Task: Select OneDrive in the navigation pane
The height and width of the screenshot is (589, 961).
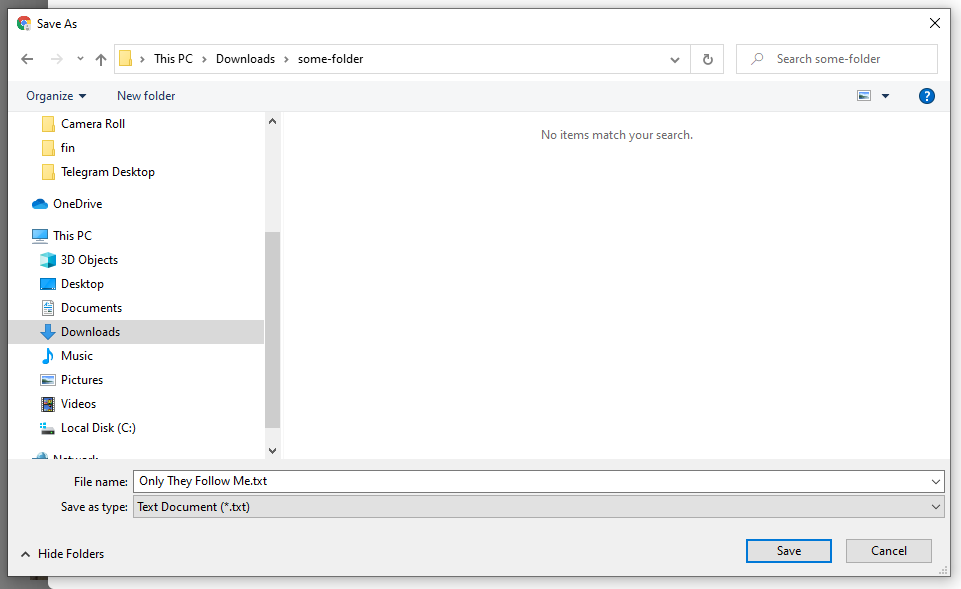Action: point(77,203)
